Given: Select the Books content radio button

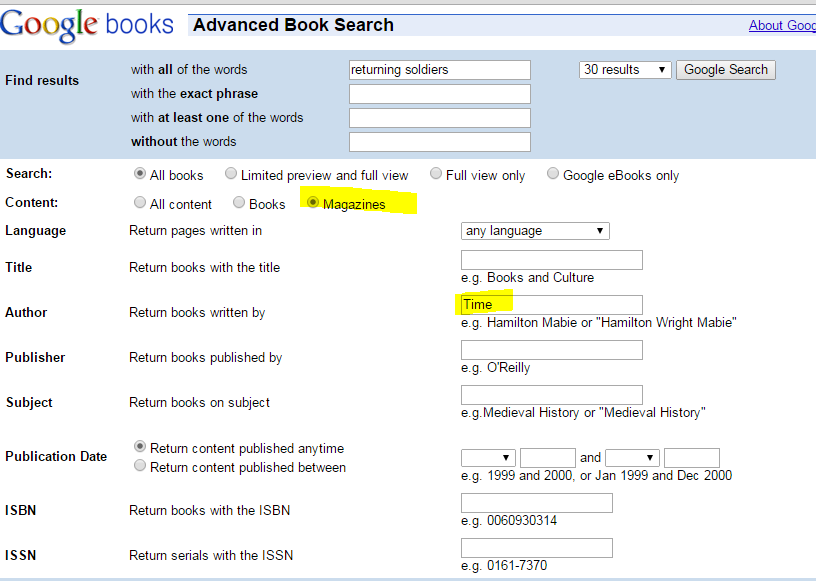Looking at the screenshot, I should coord(238,202).
